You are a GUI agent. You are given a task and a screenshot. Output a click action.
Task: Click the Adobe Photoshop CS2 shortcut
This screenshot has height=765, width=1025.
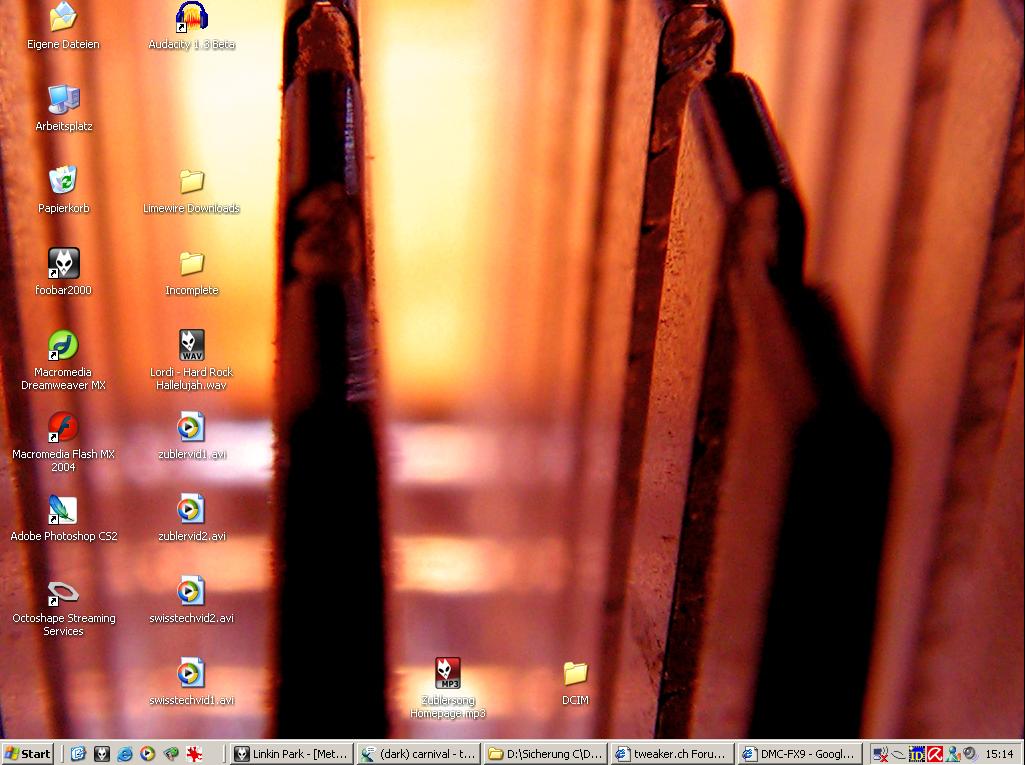pos(64,510)
